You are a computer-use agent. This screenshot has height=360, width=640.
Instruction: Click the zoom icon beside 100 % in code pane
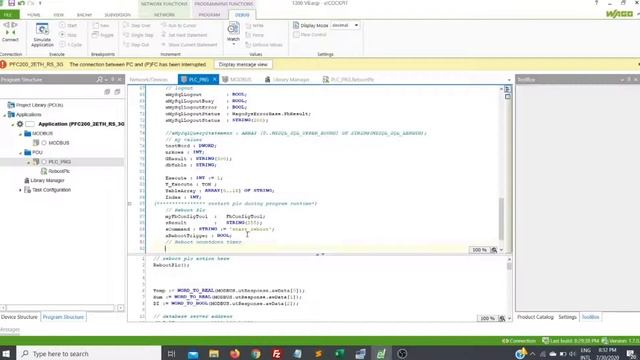502,318
